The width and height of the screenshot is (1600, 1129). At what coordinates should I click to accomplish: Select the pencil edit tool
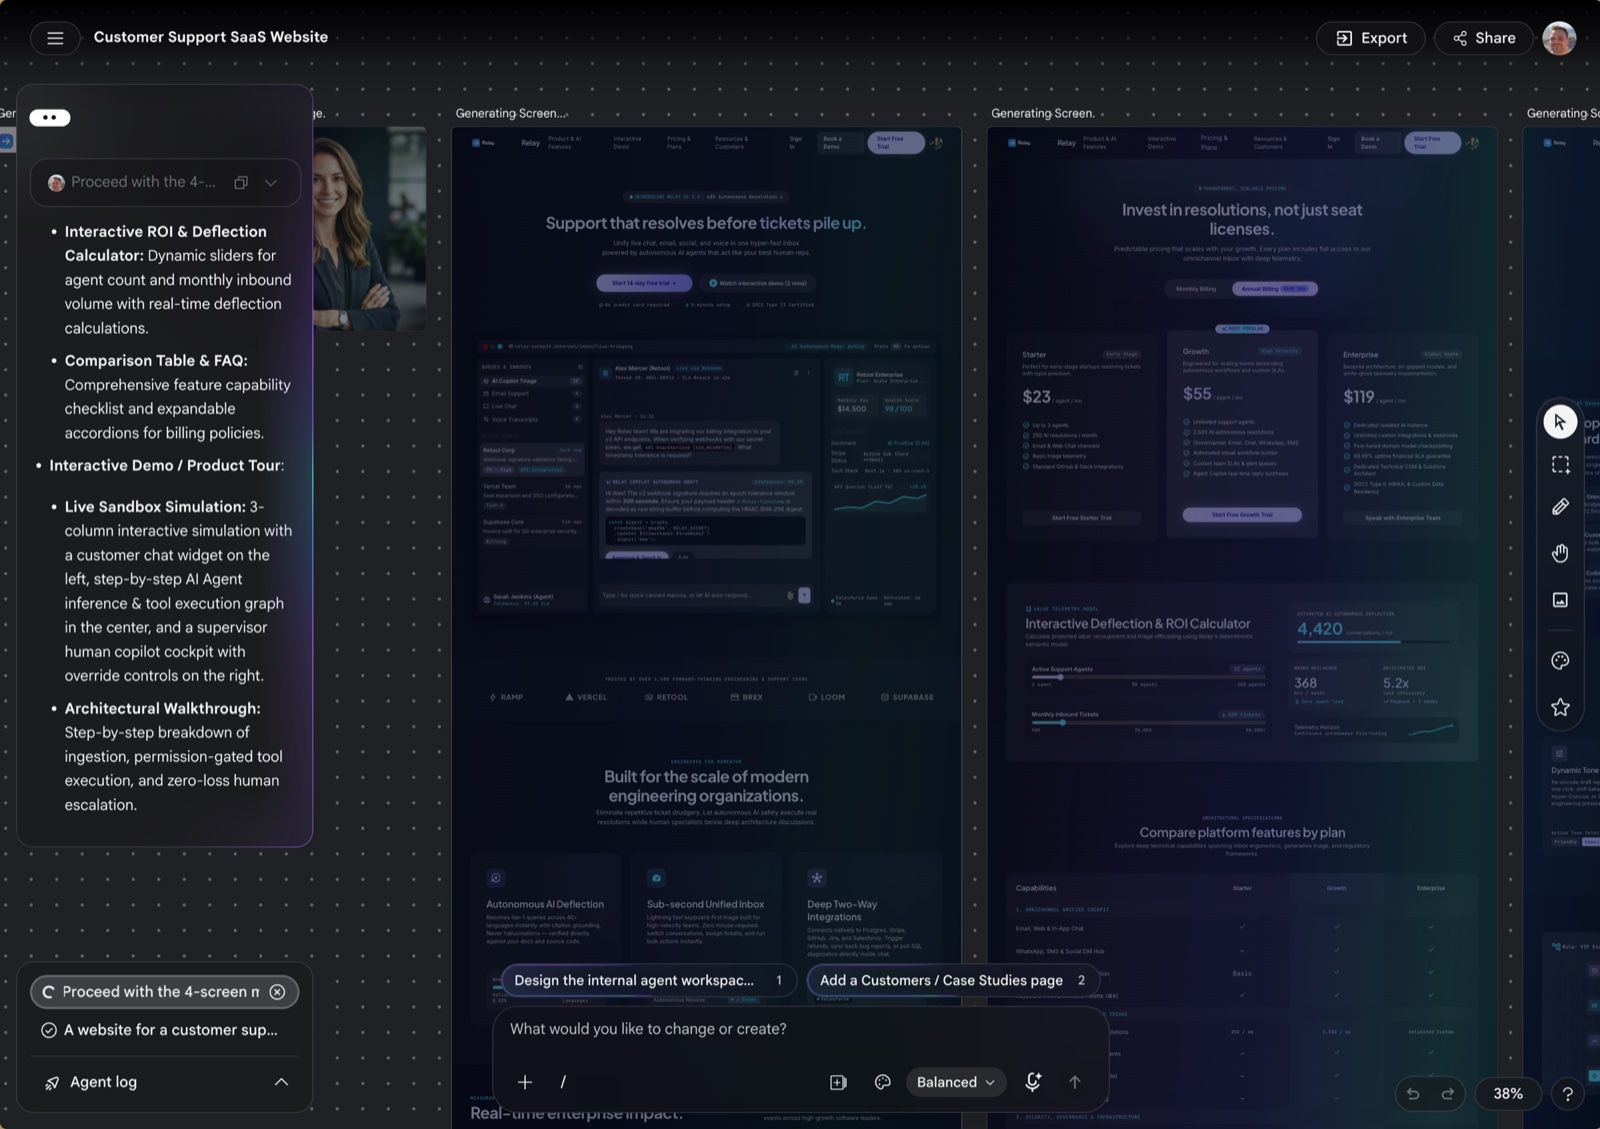[1560, 507]
